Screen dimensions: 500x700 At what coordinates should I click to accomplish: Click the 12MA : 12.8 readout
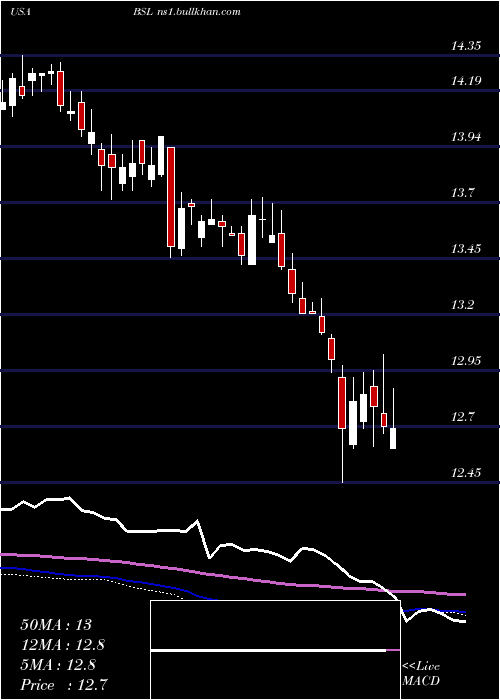point(64,645)
